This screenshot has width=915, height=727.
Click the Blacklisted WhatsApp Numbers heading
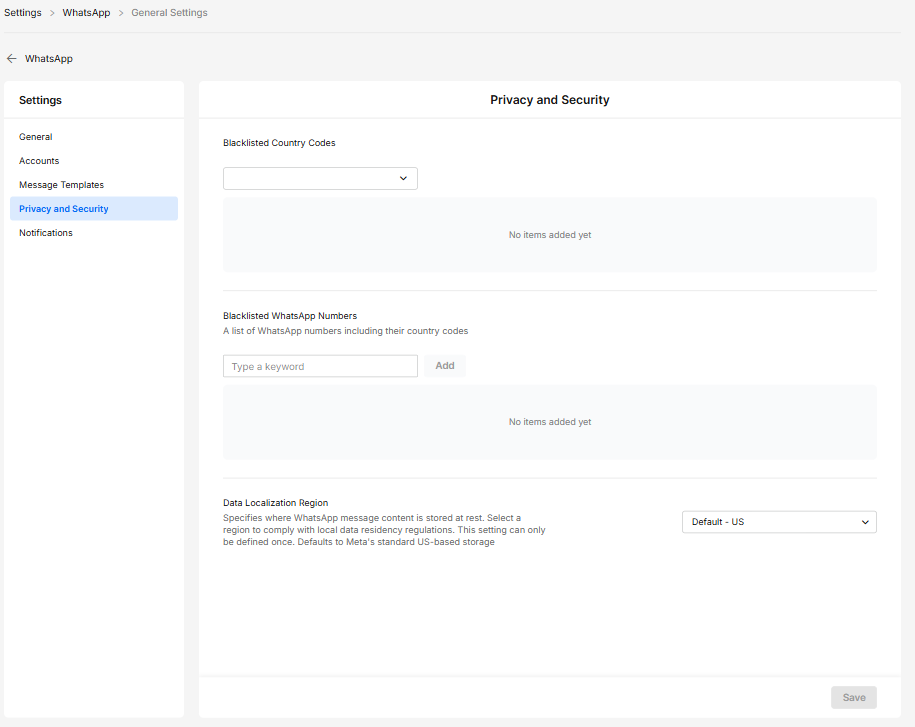pyautogui.click(x=290, y=316)
